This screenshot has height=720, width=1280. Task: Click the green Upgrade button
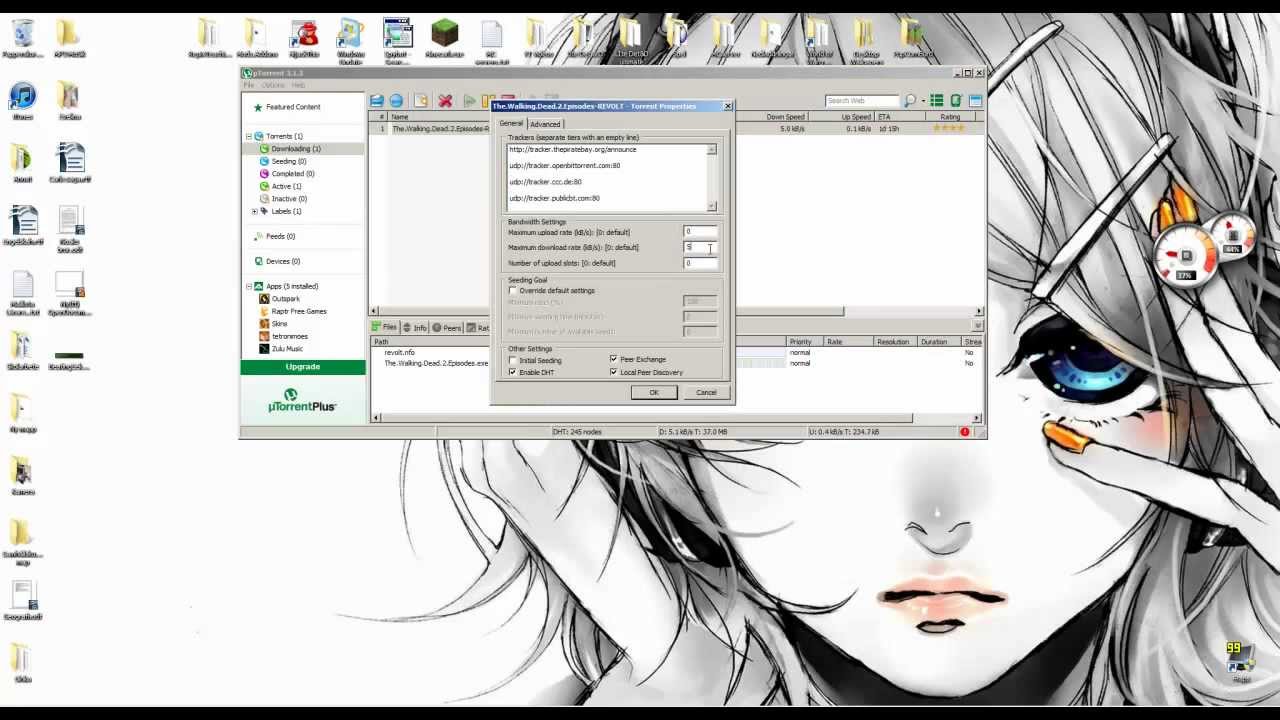pyautogui.click(x=303, y=367)
